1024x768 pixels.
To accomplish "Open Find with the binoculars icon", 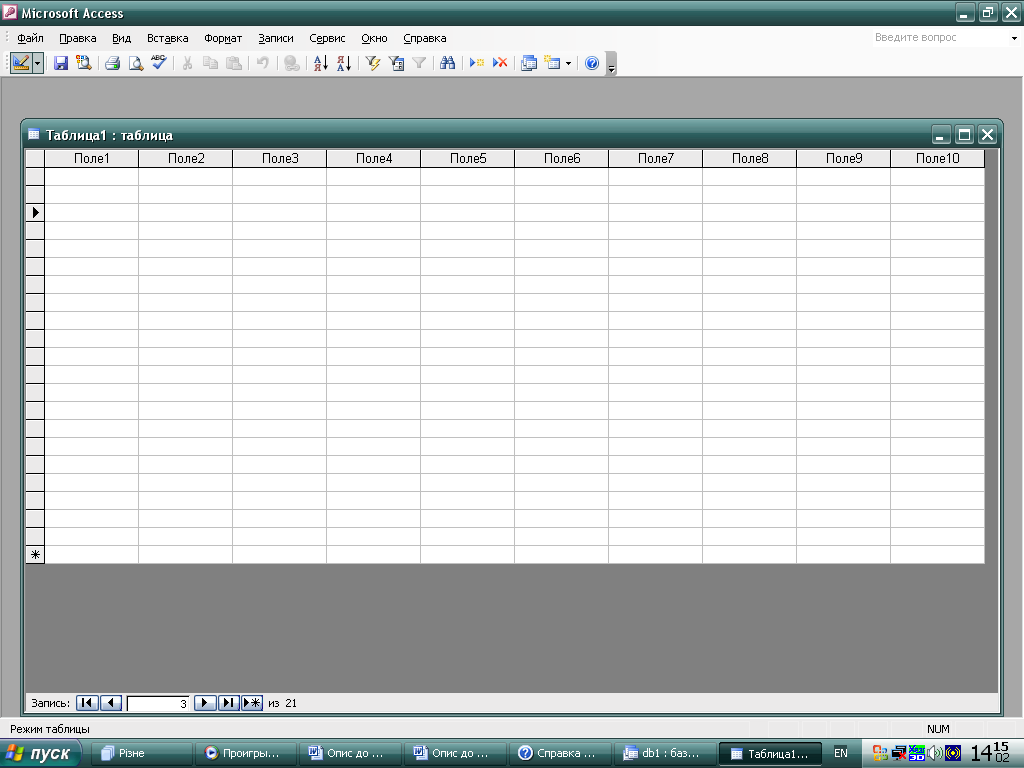I will 447,63.
